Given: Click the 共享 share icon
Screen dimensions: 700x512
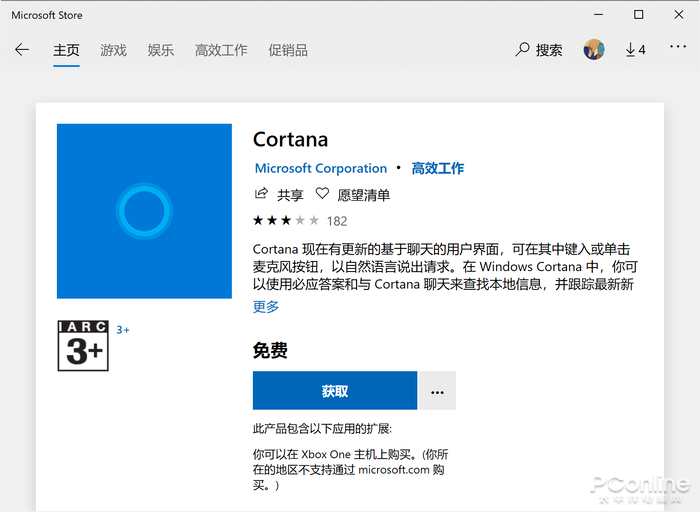Looking at the screenshot, I should point(262,194).
